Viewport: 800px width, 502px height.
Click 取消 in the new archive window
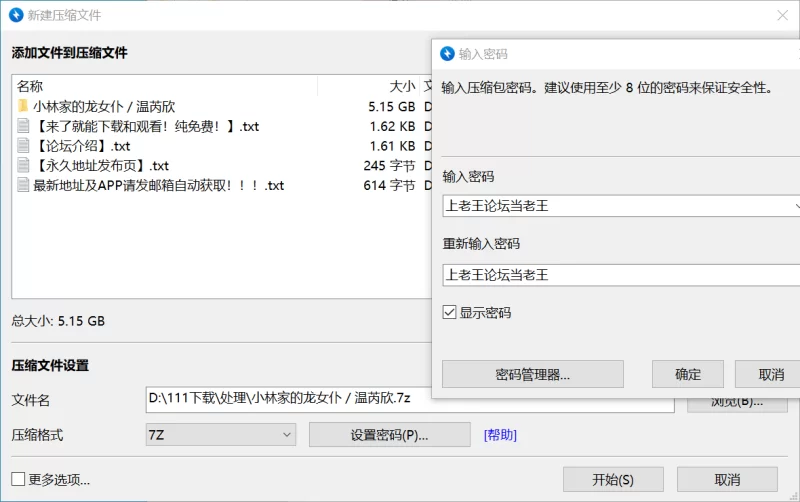tap(727, 479)
